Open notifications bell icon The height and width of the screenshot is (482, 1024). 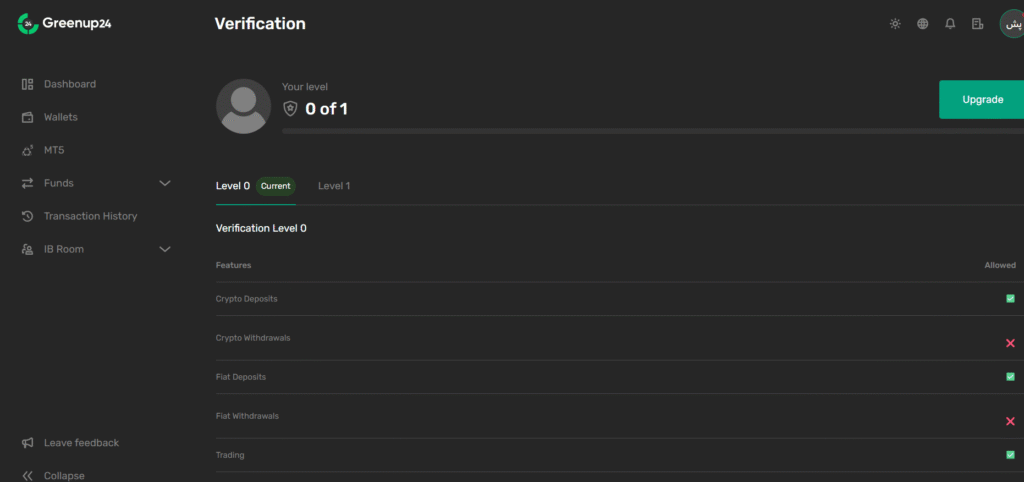tap(950, 24)
